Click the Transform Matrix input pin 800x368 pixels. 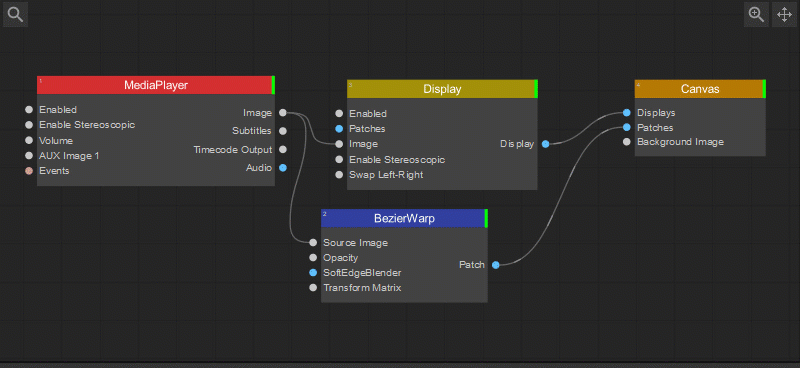coord(313,288)
